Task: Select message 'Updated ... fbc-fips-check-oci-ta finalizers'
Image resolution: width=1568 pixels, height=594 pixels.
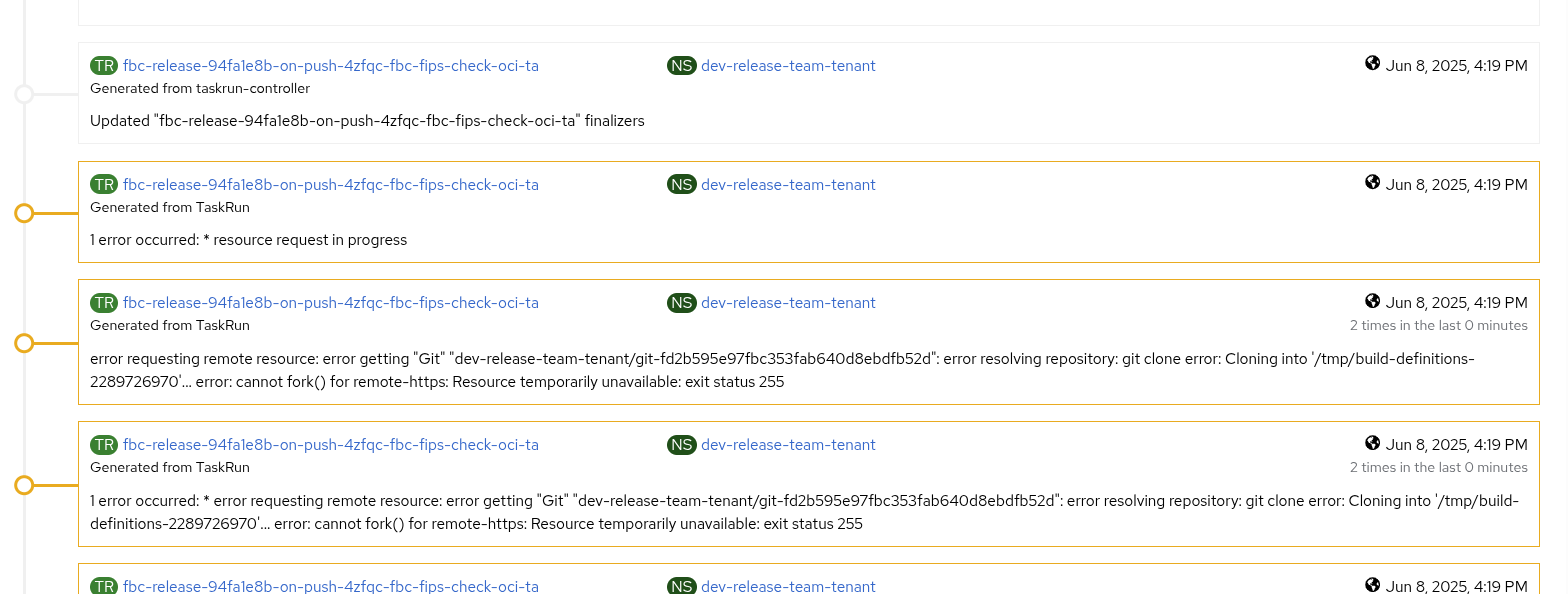Action: click(367, 121)
